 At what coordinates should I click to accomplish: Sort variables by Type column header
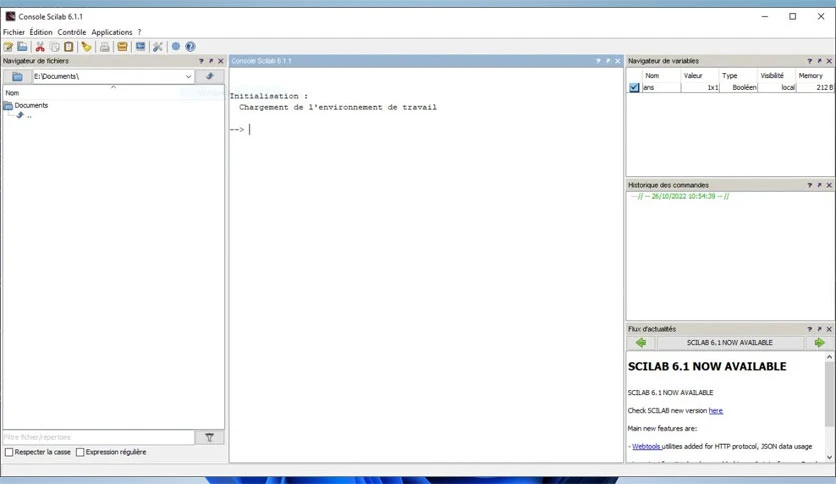pos(738,76)
